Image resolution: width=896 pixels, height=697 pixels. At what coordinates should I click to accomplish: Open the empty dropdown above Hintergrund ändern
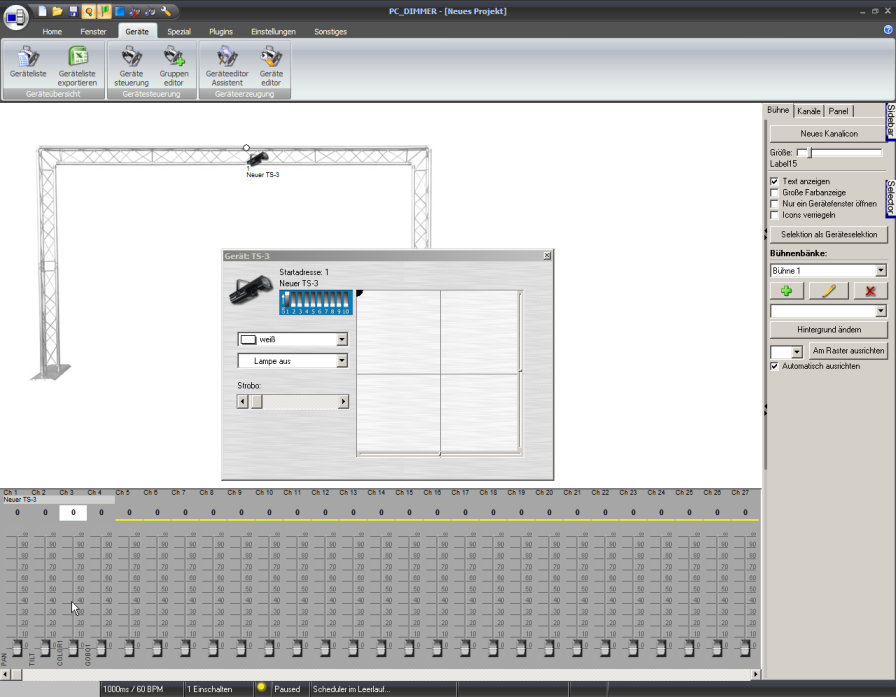tap(881, 311)
